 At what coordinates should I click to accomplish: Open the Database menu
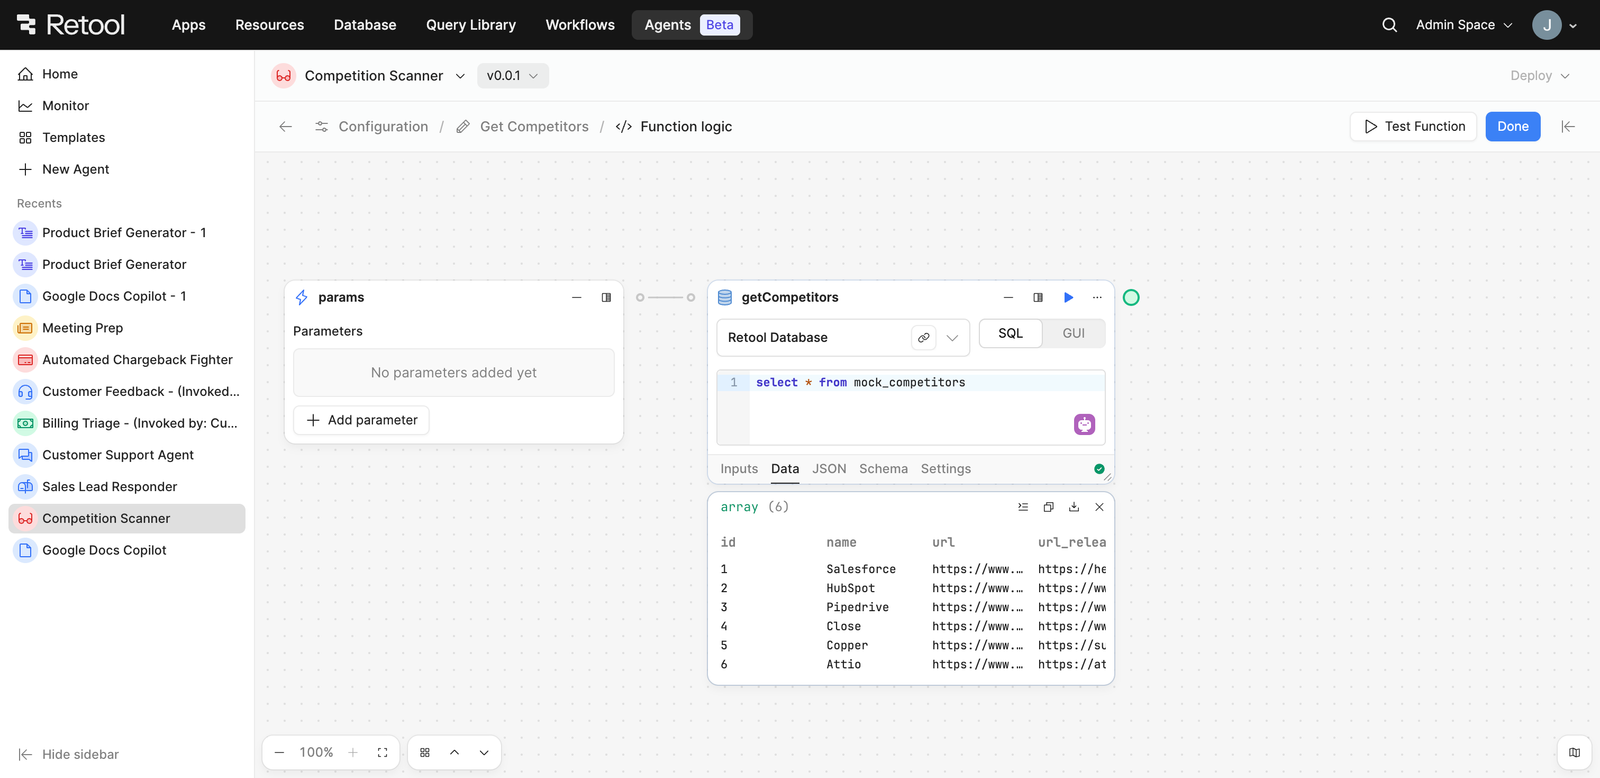point(365,25)
